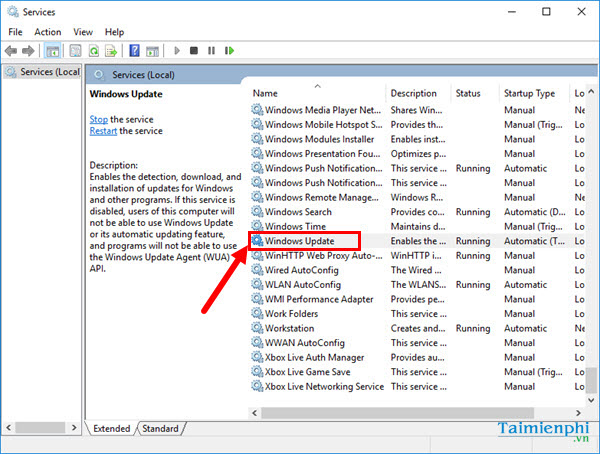Click gear icon next to Windows Search
The height and width of the screenshot is (454, 600).
tap(257, 212)
